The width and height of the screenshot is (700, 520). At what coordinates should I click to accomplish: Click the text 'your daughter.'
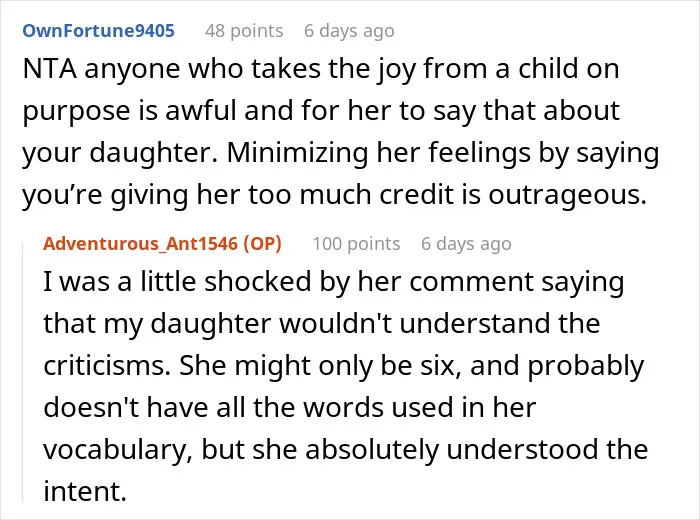click(x=121, y=153)
